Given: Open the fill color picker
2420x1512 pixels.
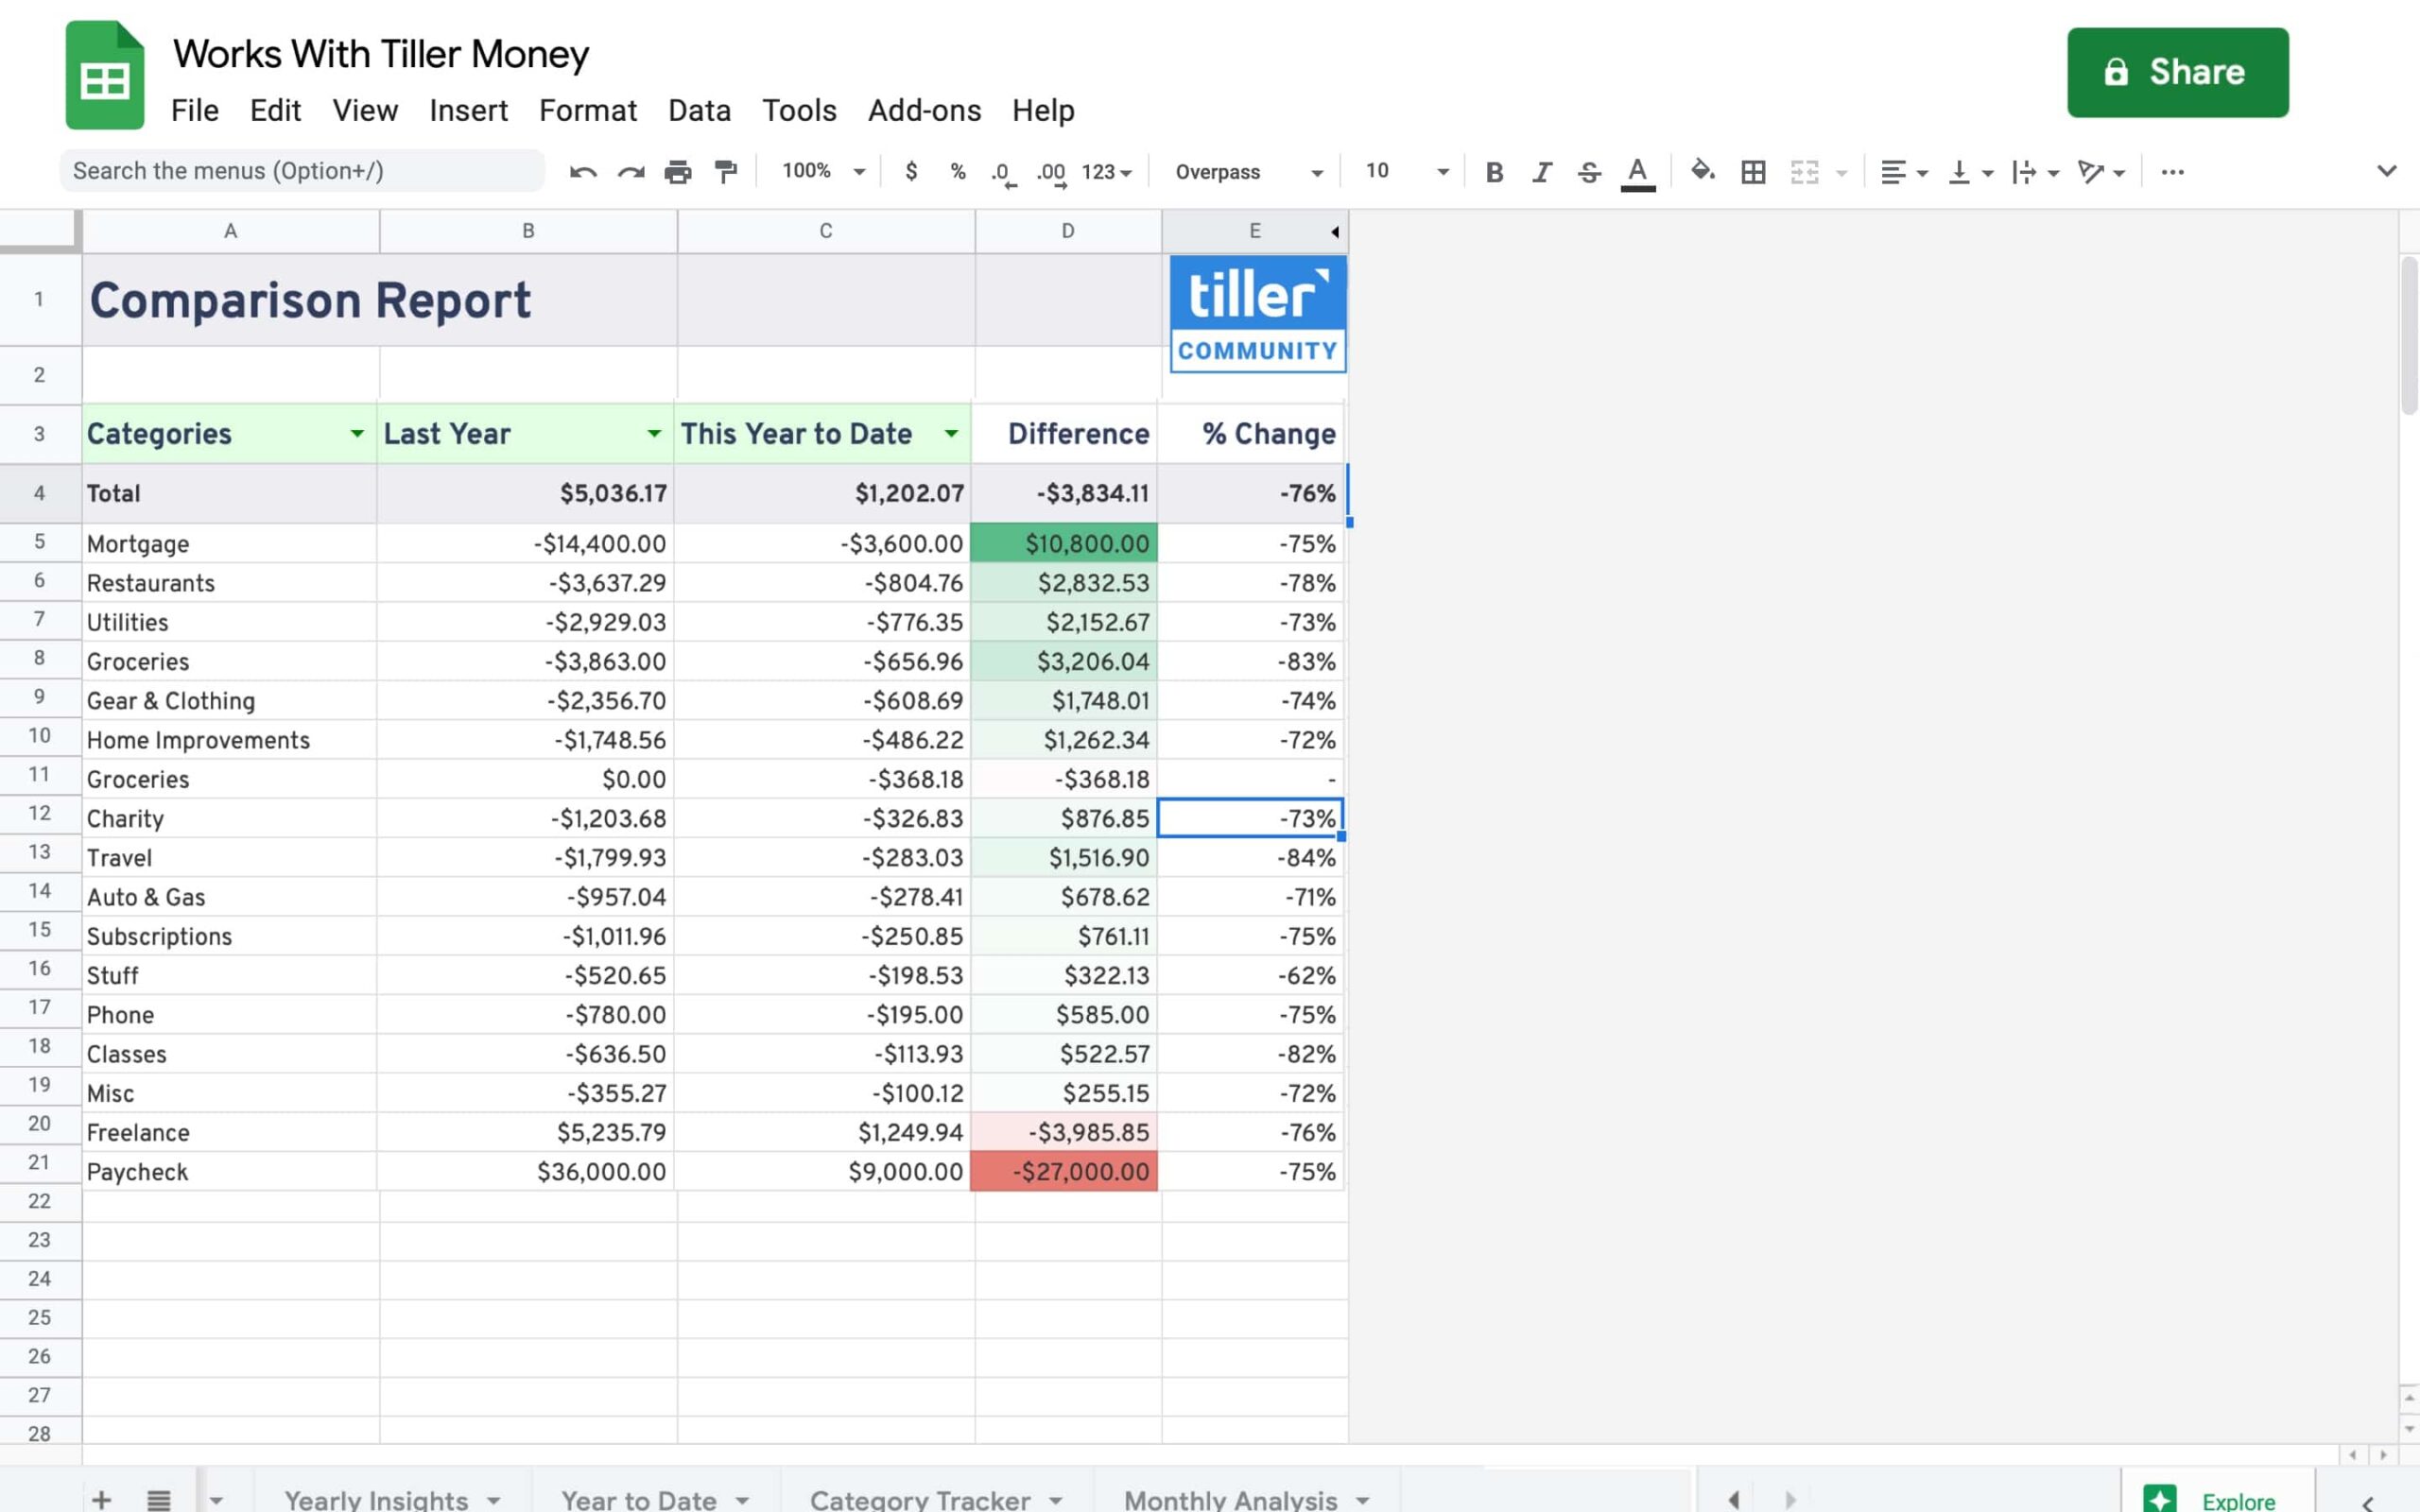Looking at the screenshot, I should [x=1702, y=171].
